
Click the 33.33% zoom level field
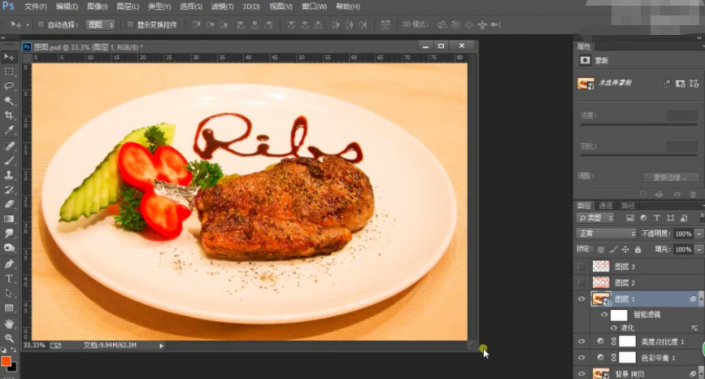[x=34, y=345]
